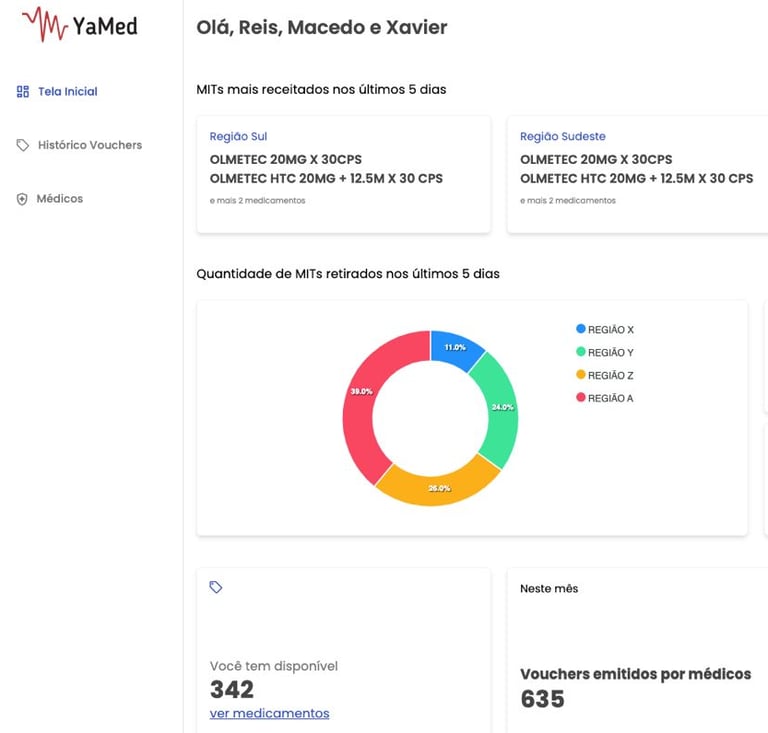Open the Médicos section
This screenshot has width=768, height=733.
(59, 199)
